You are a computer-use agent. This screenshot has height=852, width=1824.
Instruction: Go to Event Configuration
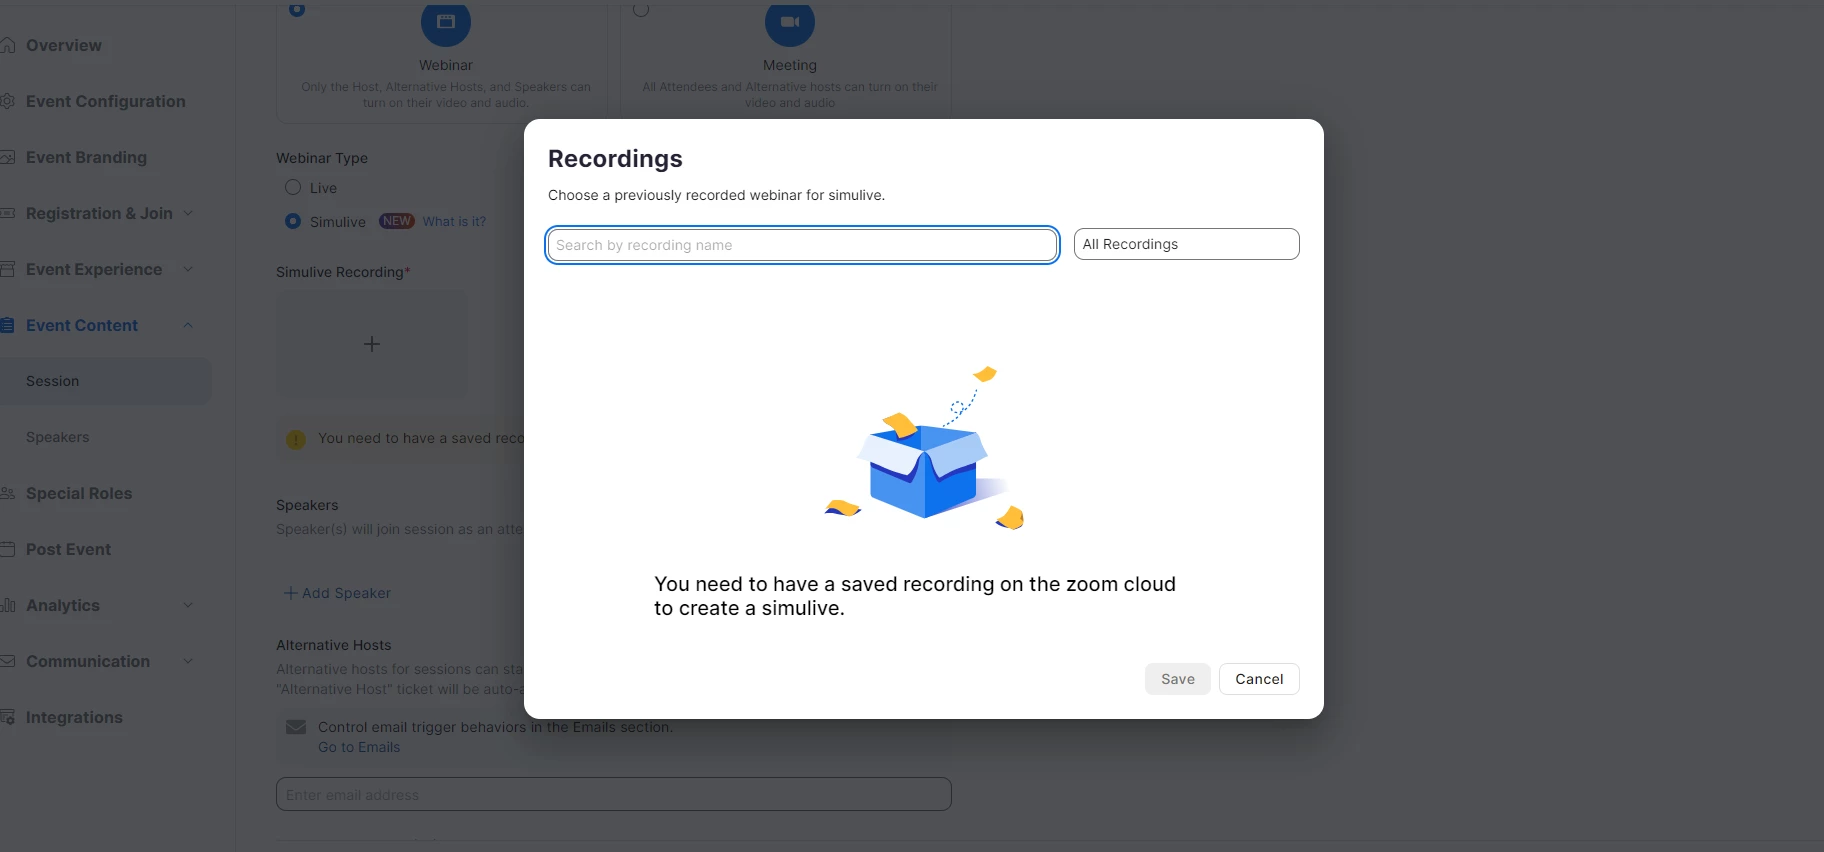106,101
